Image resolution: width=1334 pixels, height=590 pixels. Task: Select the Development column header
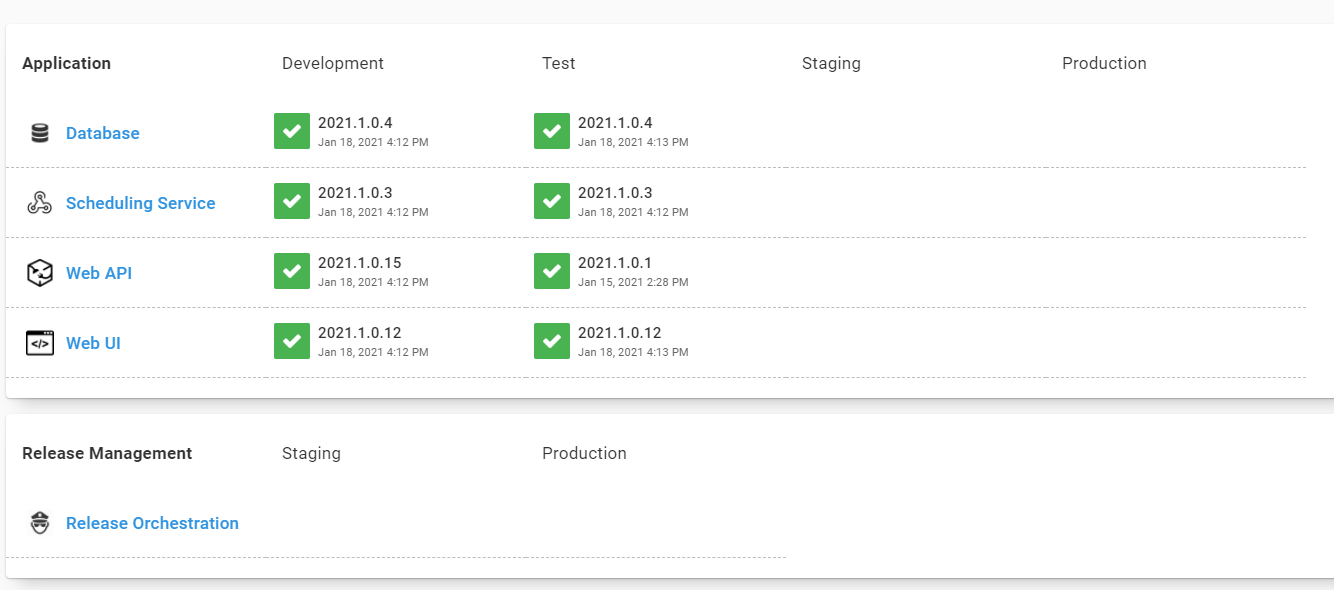(332, 63)
